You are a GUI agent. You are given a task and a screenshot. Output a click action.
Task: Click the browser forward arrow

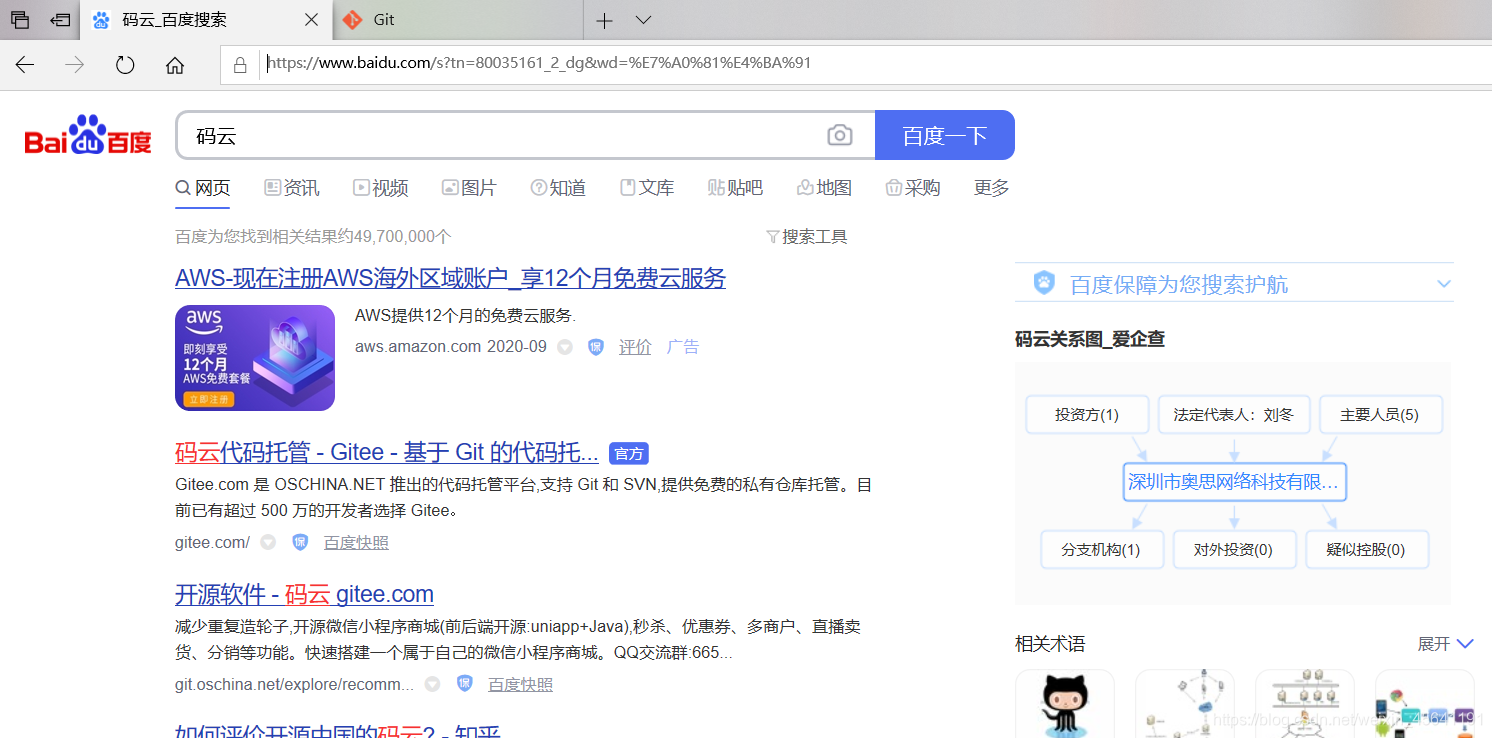click(x=75, y=65)
